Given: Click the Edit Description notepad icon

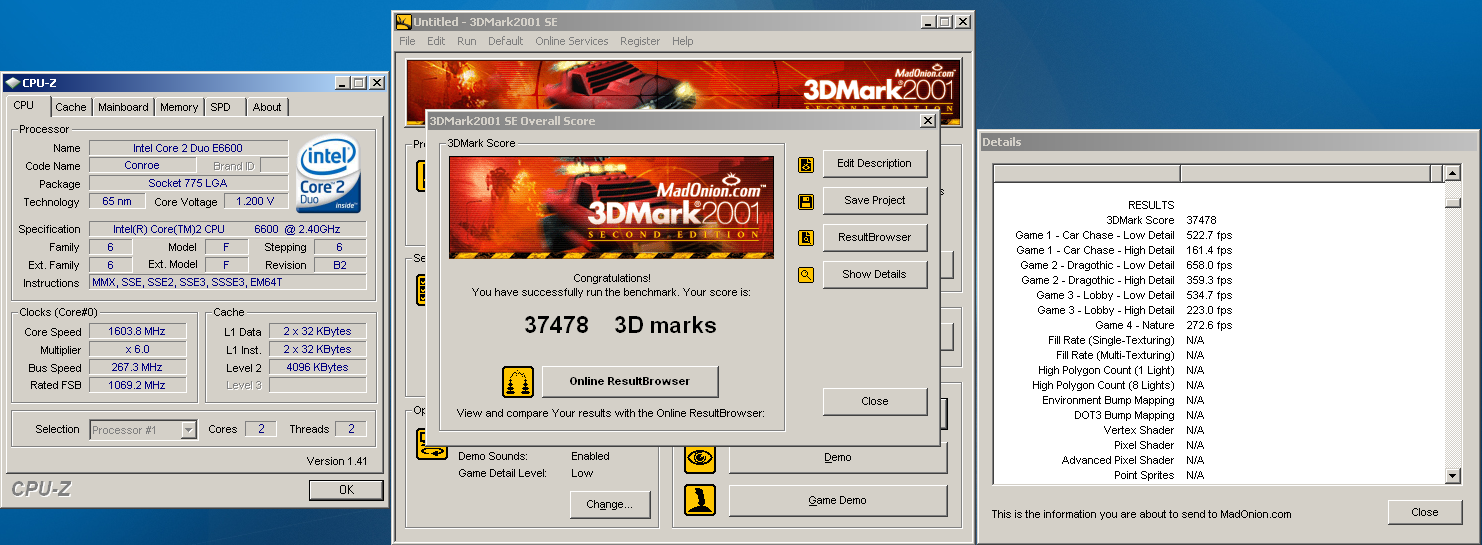Looking at the screenshot, I should coord(806,164).
